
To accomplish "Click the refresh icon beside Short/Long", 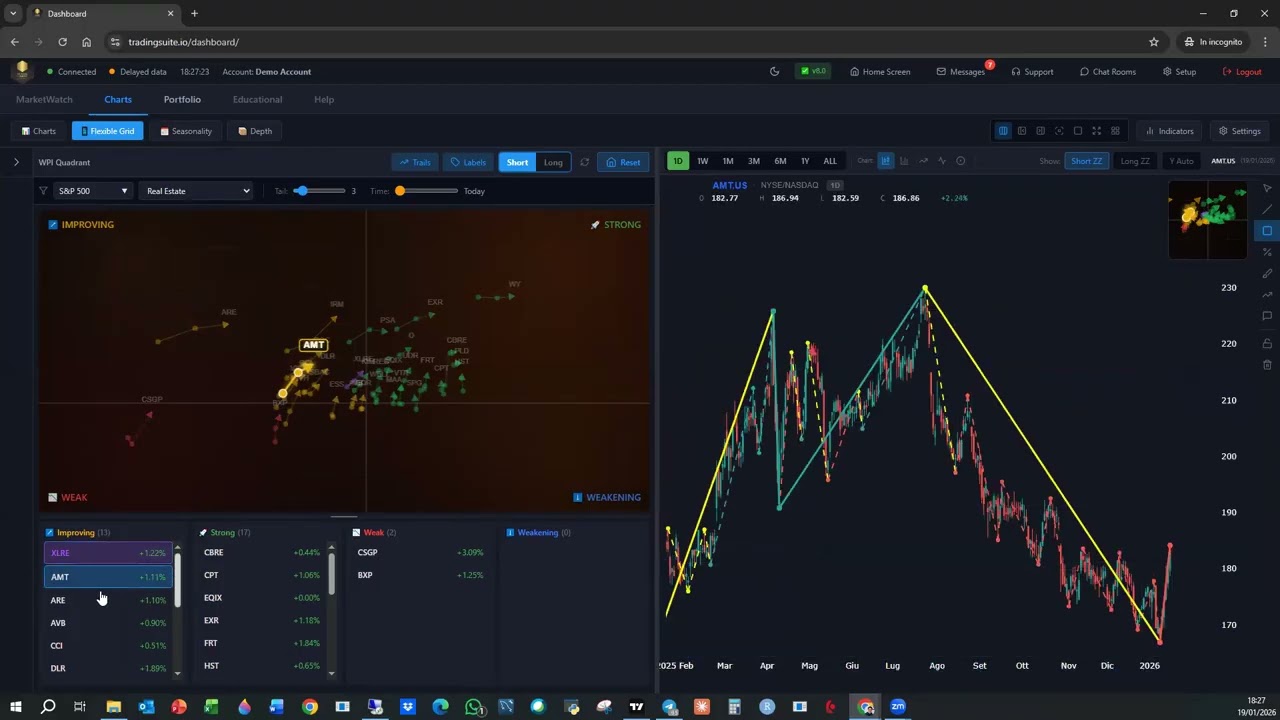I will coord(584,162).
